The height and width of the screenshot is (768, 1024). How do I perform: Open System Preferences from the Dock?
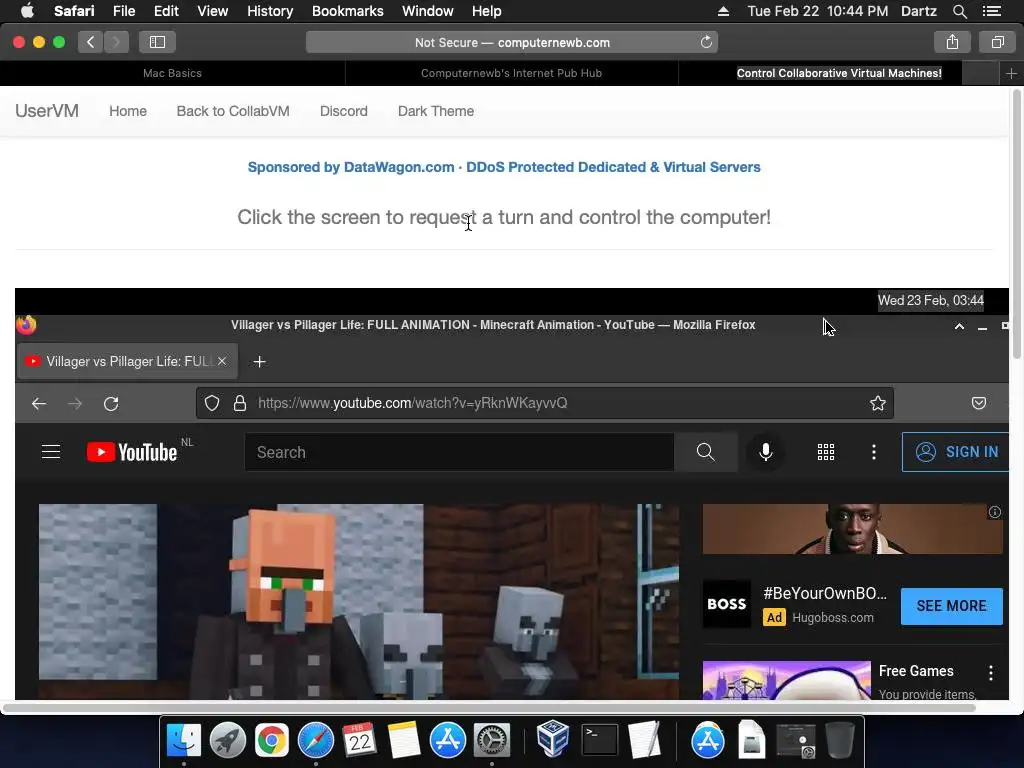pos(492,741)
